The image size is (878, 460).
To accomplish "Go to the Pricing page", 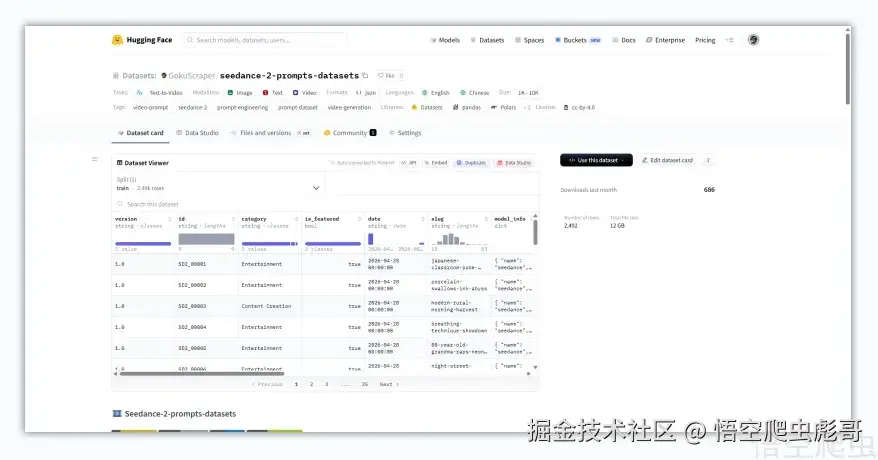I will coord(705,40).
